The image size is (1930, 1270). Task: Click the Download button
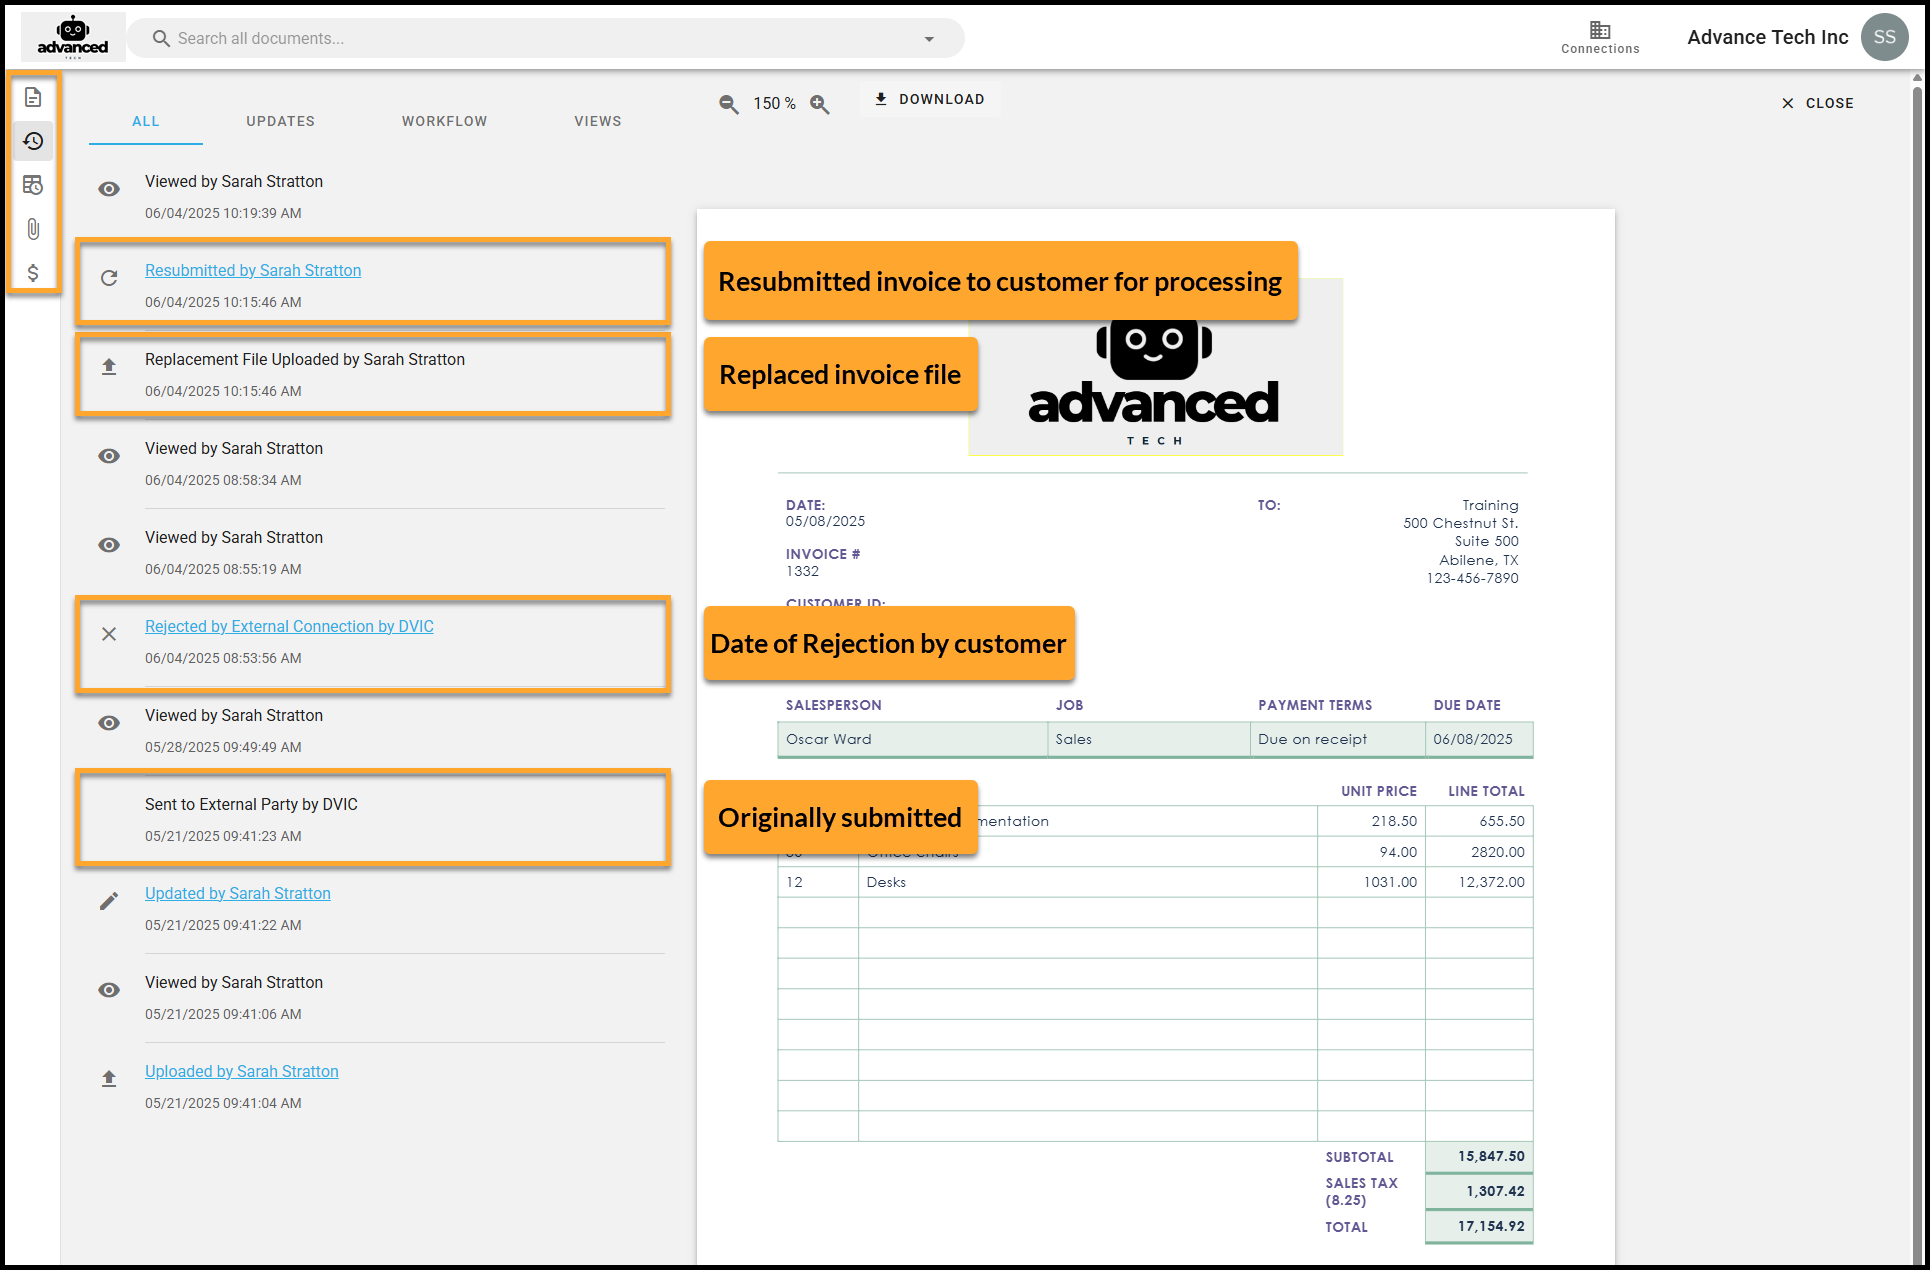(x=930, y=99)
